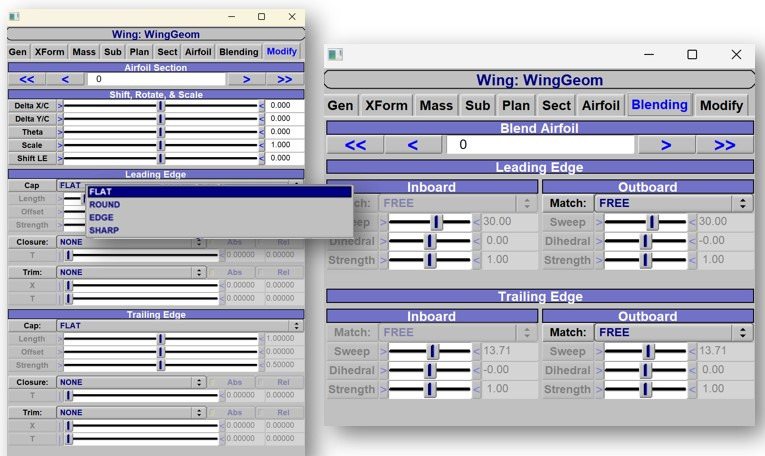Click the >> button under Airfoil Section

284,79
